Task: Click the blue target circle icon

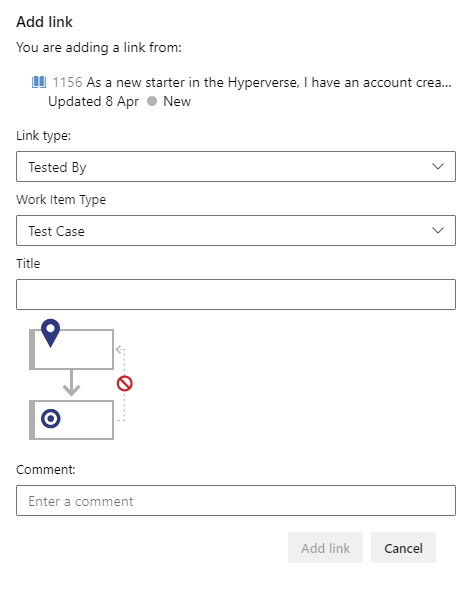Action: point(51,419)
